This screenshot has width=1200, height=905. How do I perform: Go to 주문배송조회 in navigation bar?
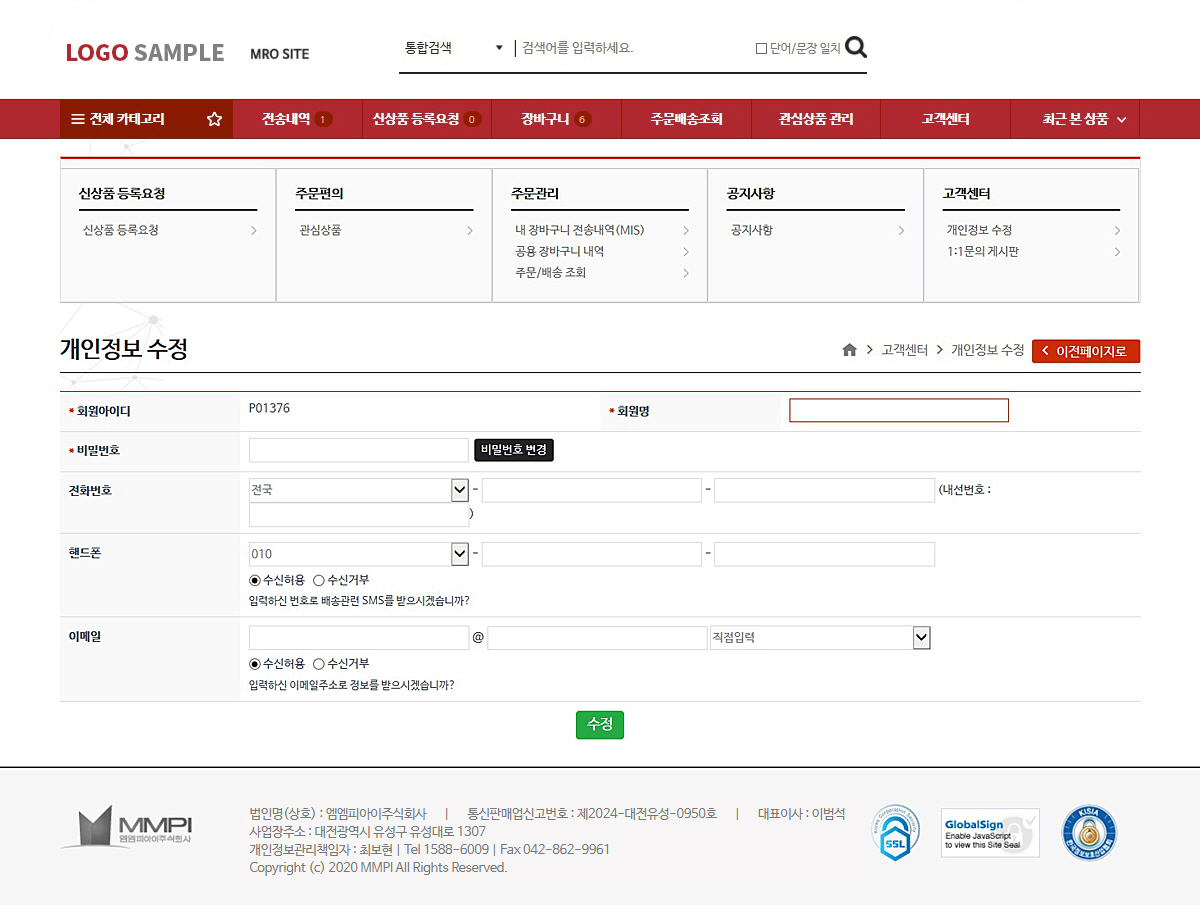tap(686, 119)
